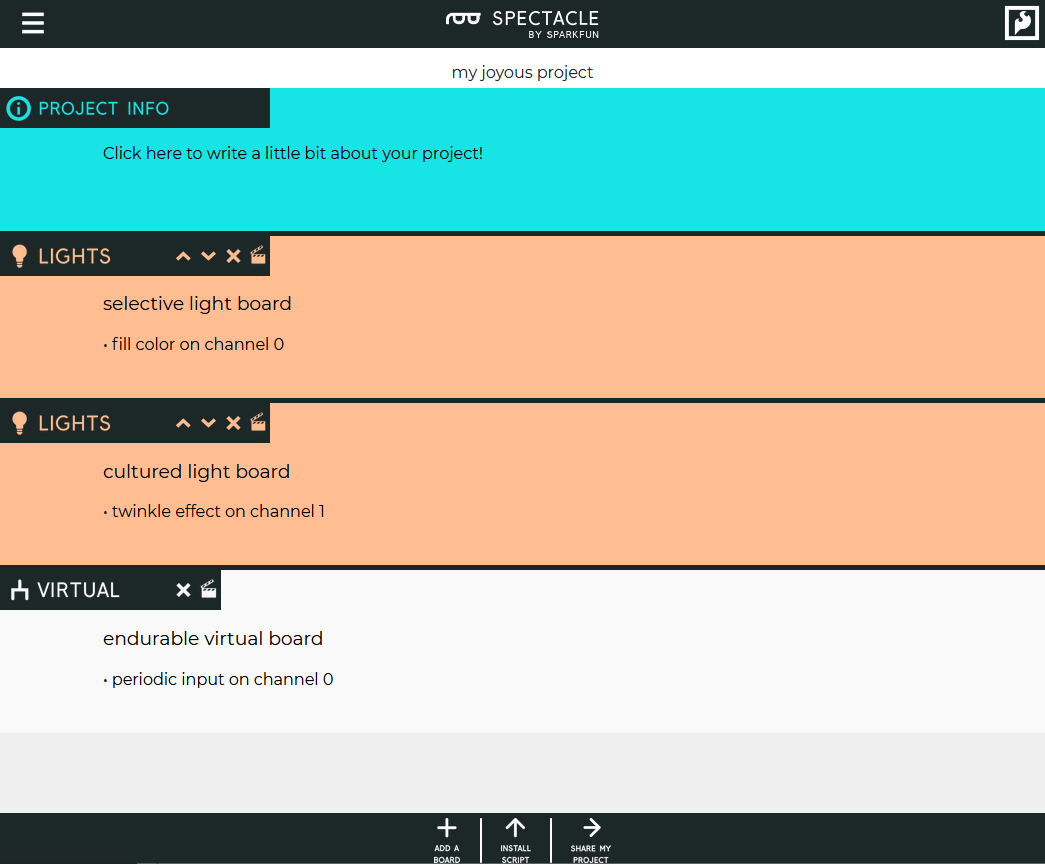
Task: Share my project
Action: click(x=591, y=838)
